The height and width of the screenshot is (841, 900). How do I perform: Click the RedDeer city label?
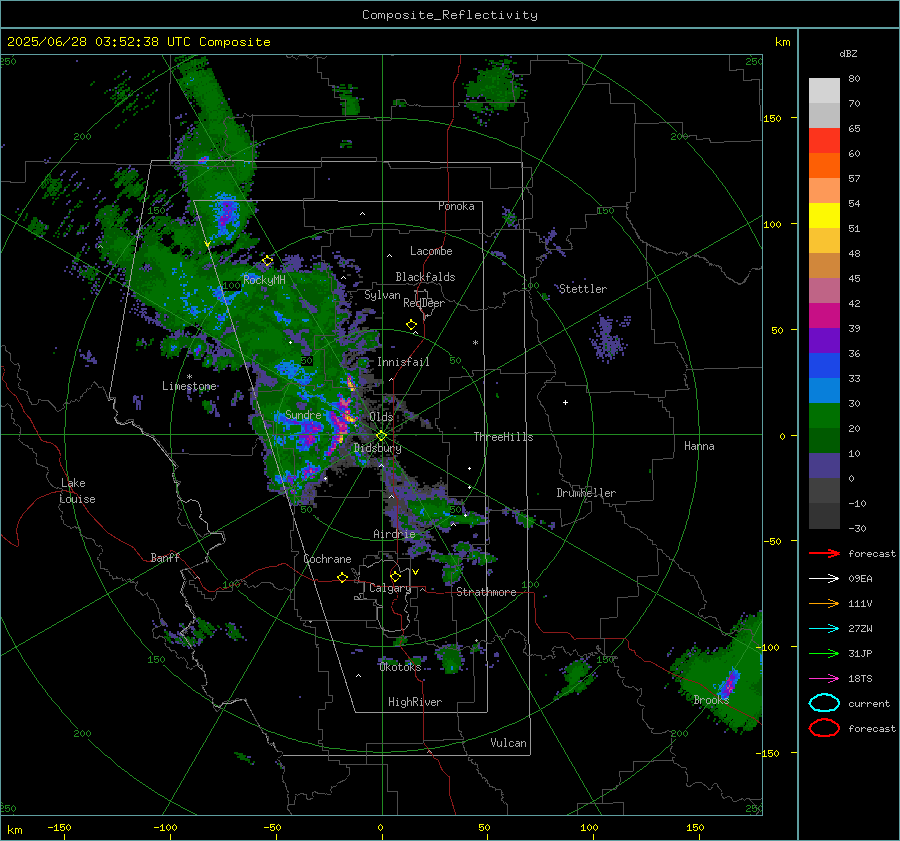tap(424, 303)
